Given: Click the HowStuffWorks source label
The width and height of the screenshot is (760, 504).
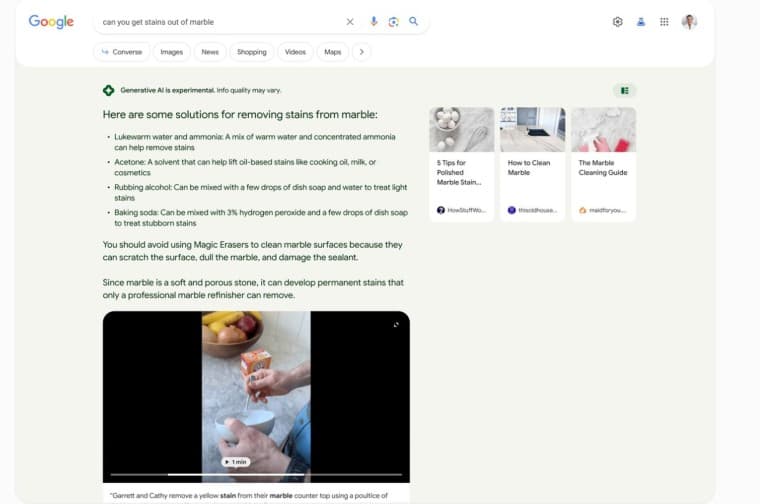Looking at the screenshot, I should 461,210.
